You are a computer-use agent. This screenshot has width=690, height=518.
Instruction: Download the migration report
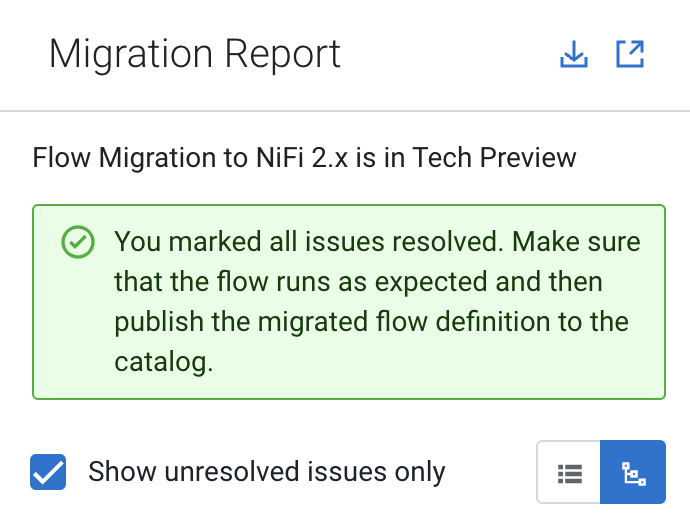(574, 54)
